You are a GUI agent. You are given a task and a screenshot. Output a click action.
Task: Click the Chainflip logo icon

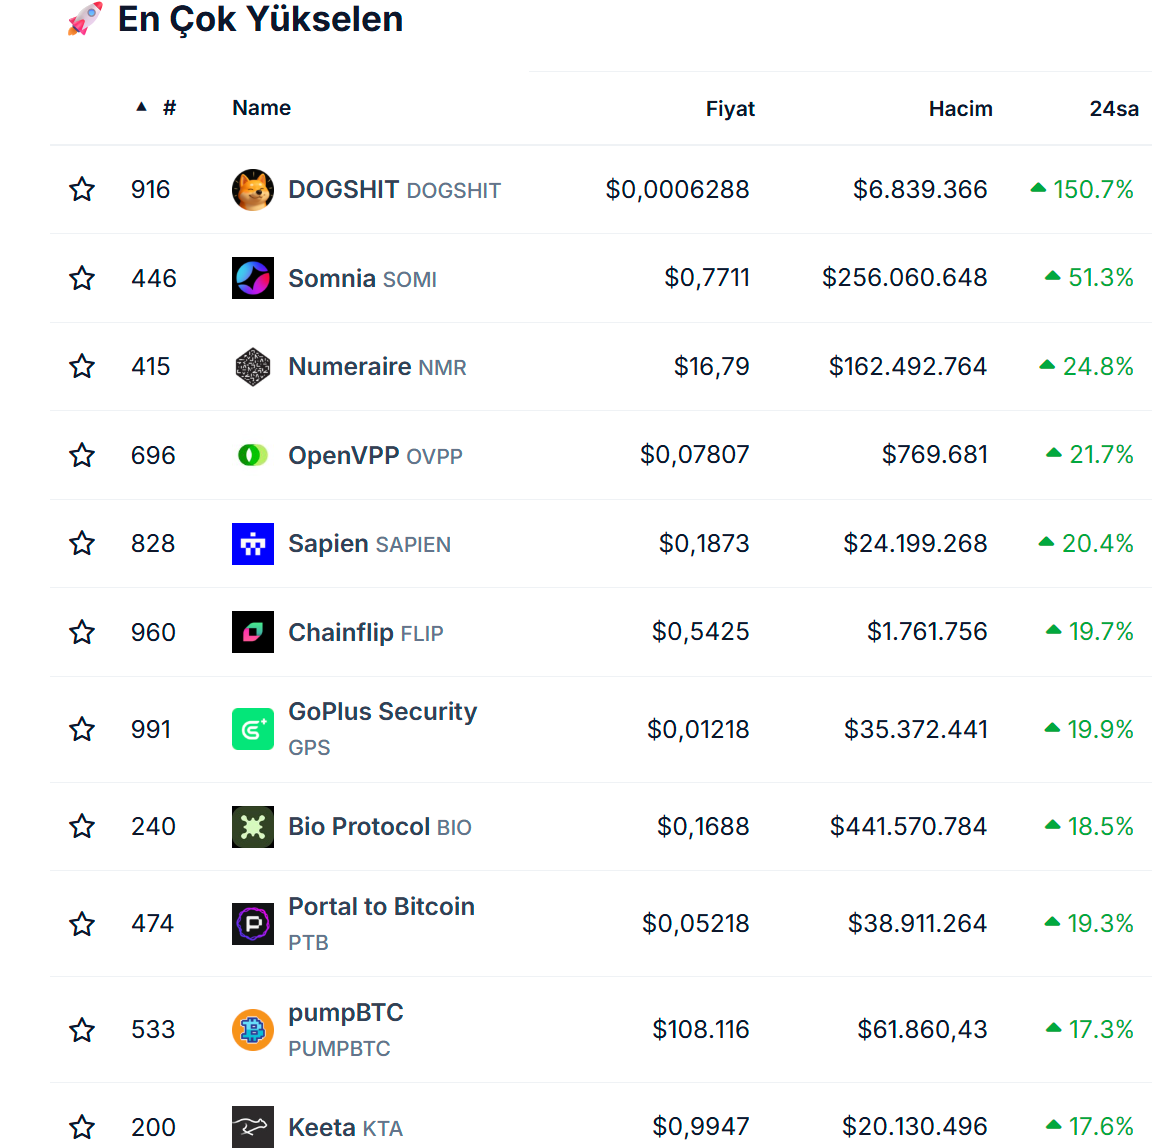(x=253, y=632)
